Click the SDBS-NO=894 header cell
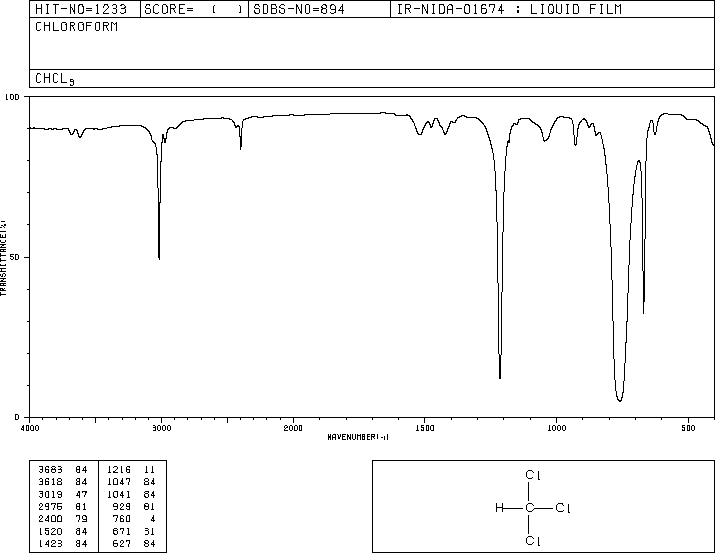 tap(319, 9)
